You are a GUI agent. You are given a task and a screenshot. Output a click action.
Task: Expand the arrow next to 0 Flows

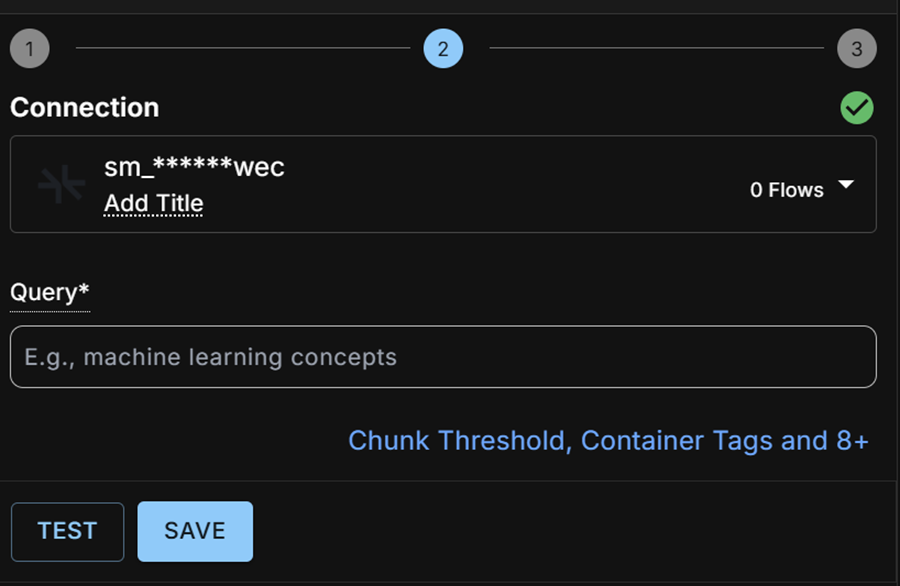point(845,184)
